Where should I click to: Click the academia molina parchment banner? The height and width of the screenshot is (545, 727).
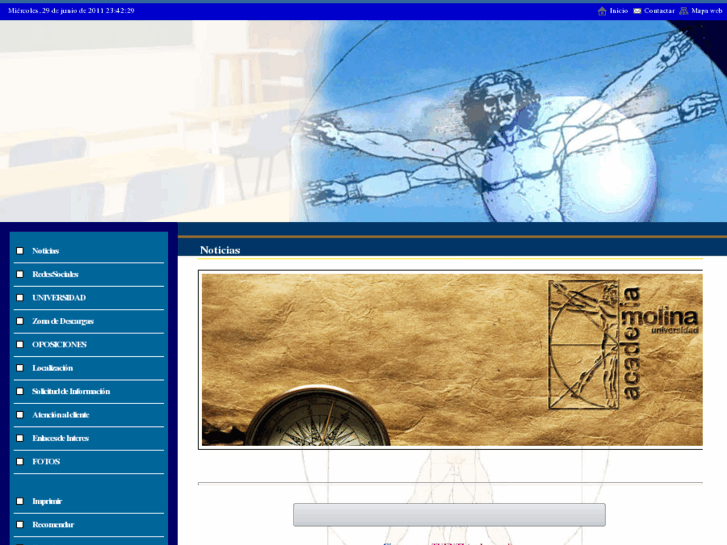coord(452,360)
